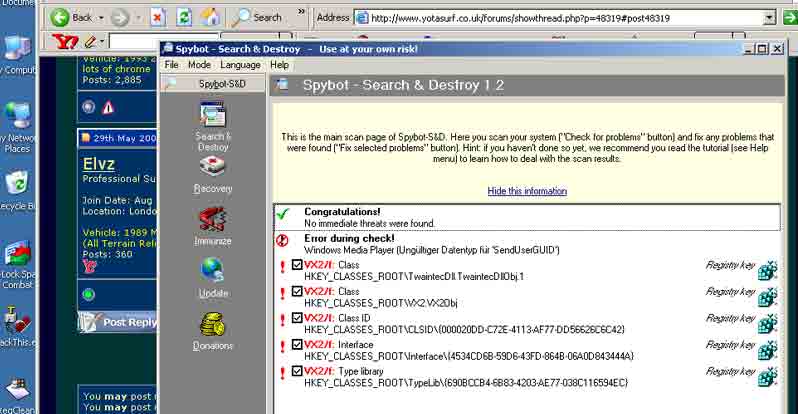Click into the browser Address URL field
Viewport: 798px width, 414px height.
pyautogui.click(x=560, y=17)
